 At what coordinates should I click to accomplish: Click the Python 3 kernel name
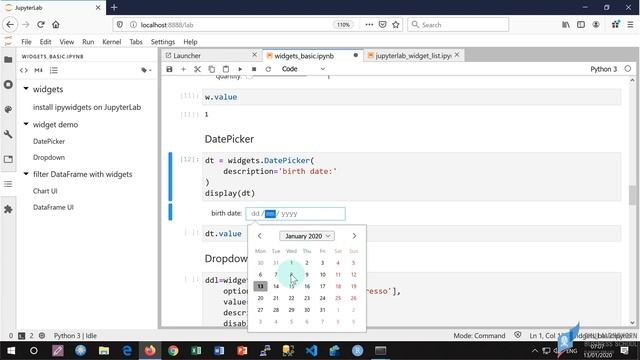(x=604, y=69)
